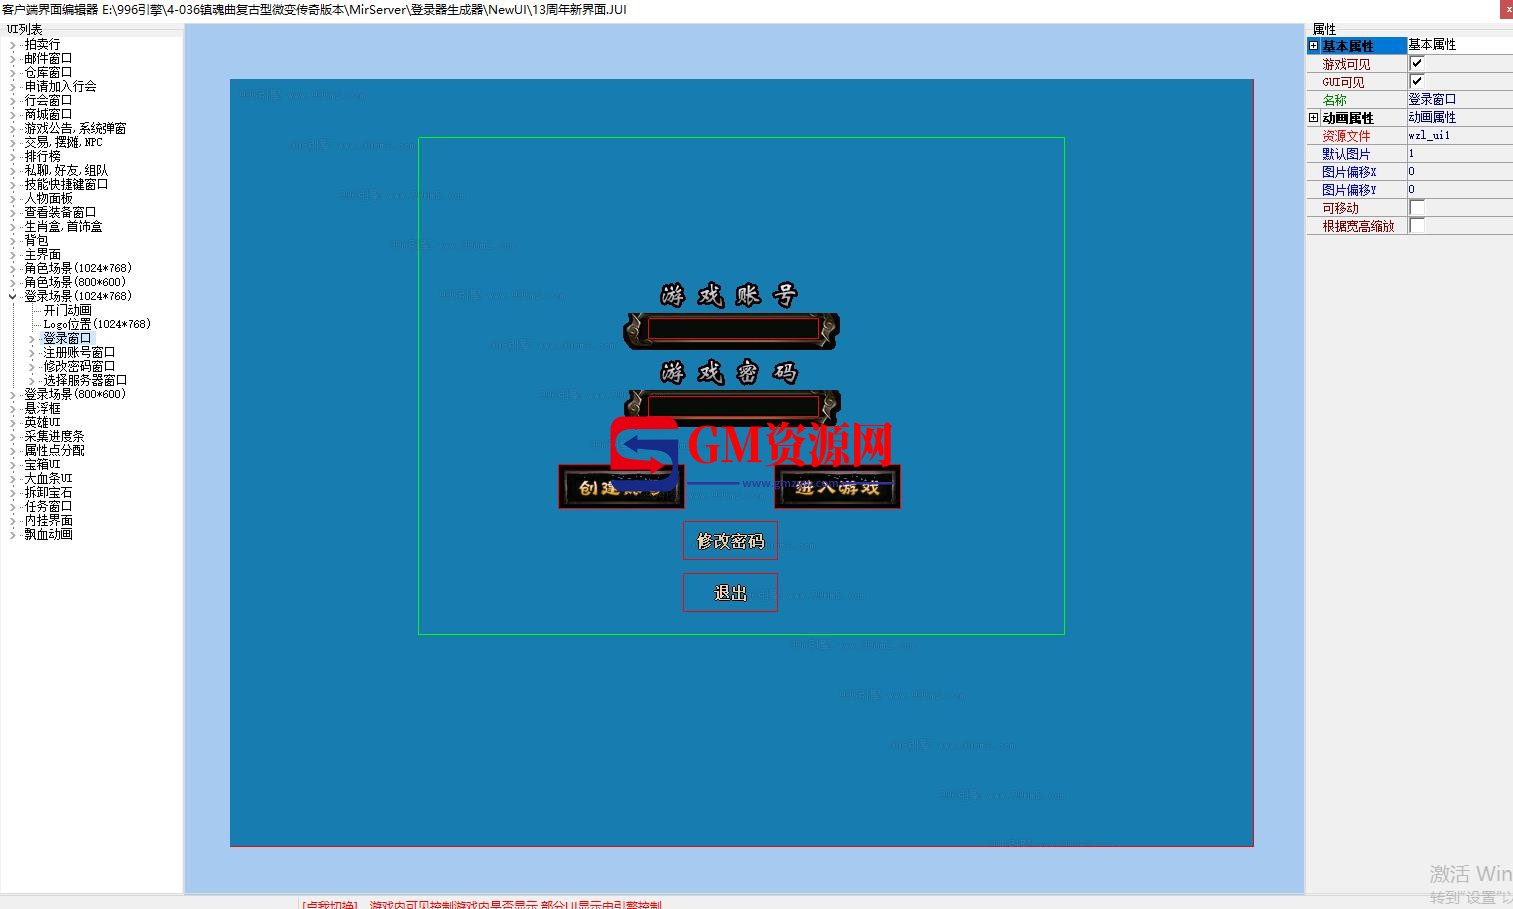1513x909 pixels.
Task: Enable the 可移动 checkbox
Action: click(1416, 207)
